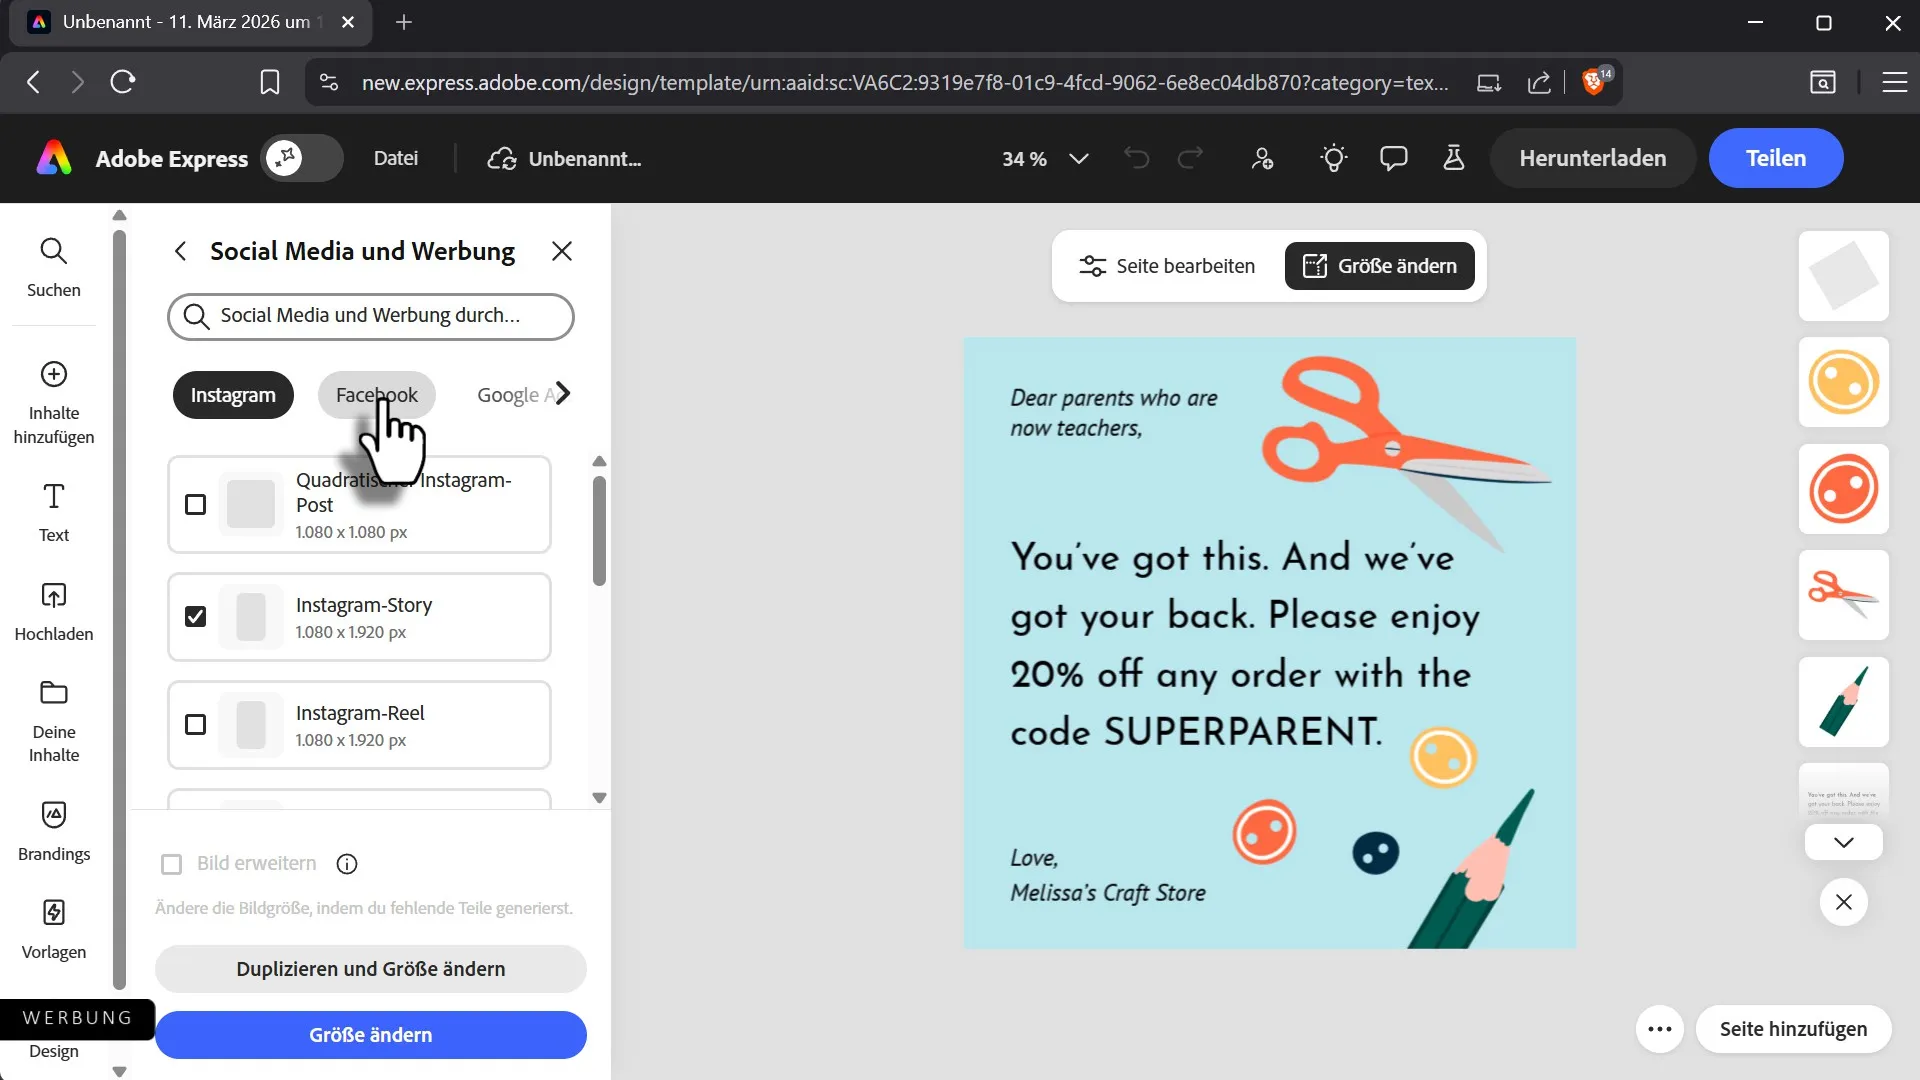Open the Vorlagen templates panel
This screenshot has height=1080, width=1920.
tap(54, 928)
